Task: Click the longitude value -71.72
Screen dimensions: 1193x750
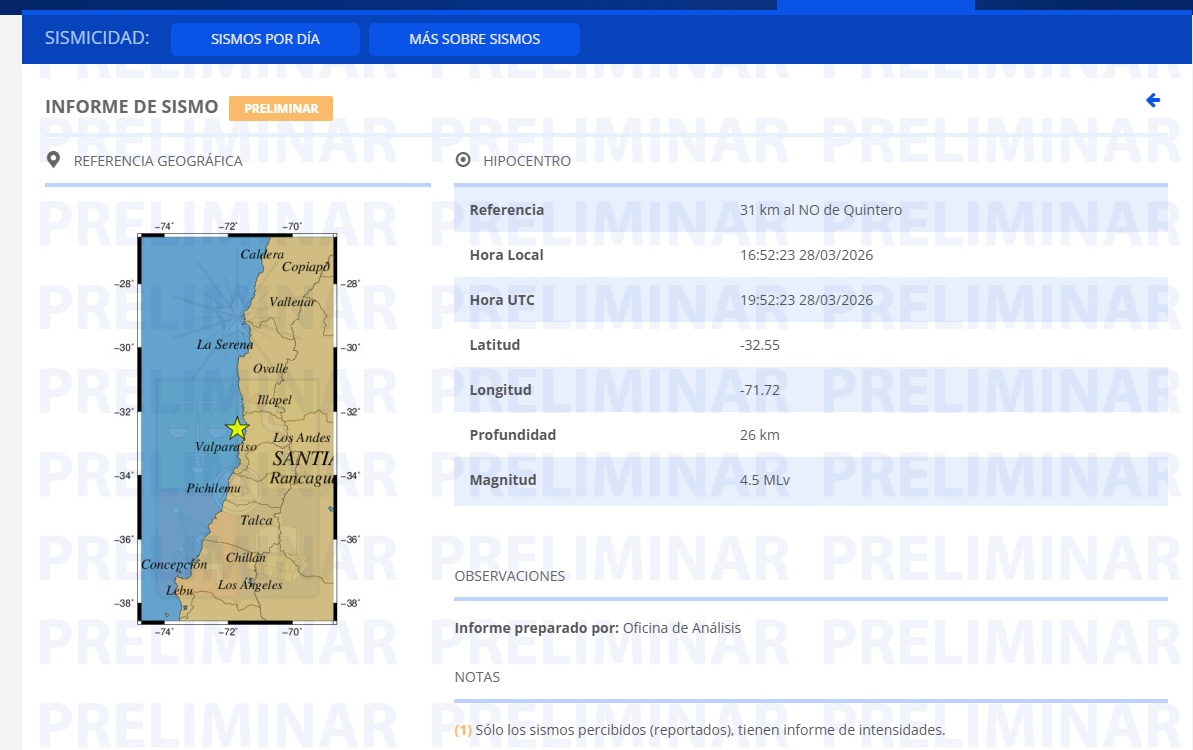Action: click(x=759, y=390)
